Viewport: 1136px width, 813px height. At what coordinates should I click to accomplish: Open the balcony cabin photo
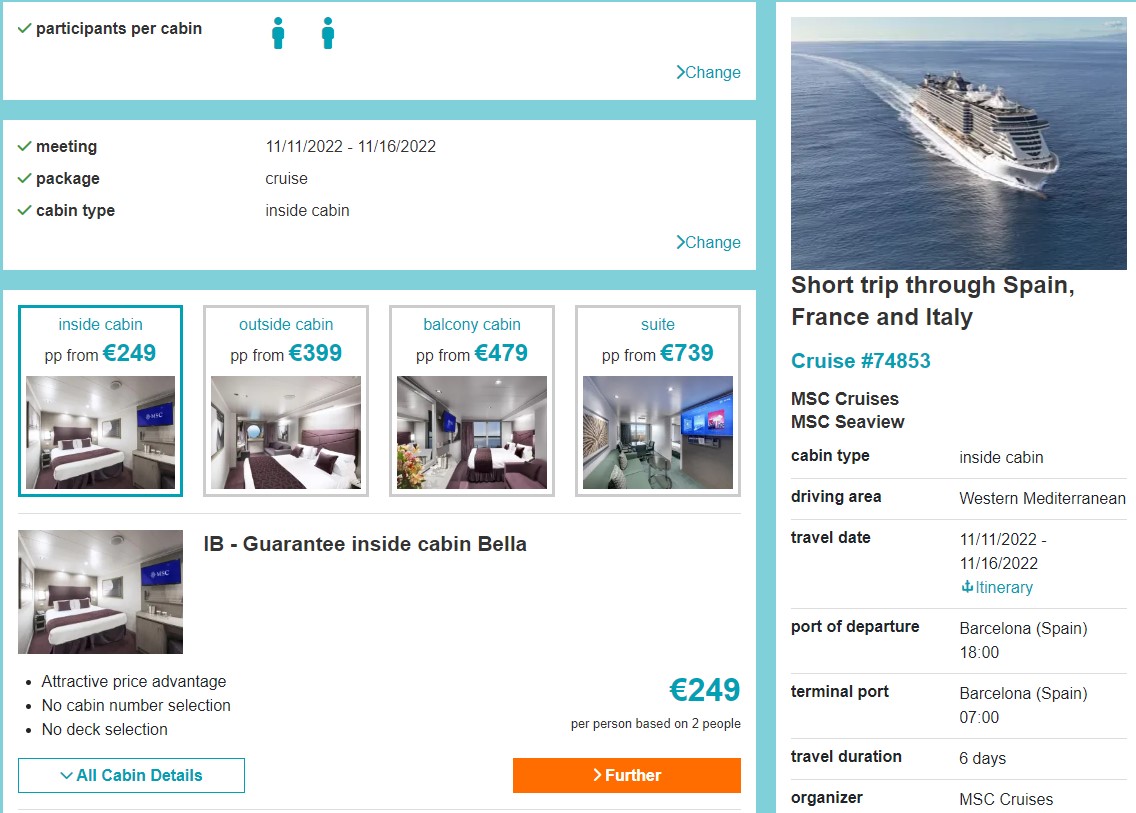click(472, 432)
